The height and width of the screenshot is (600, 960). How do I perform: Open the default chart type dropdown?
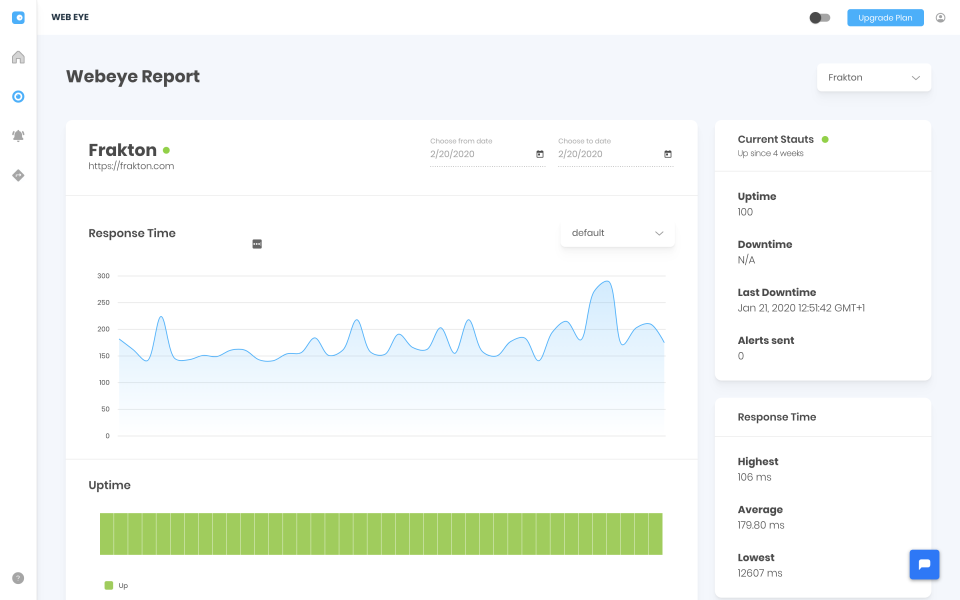pos(617,233)
